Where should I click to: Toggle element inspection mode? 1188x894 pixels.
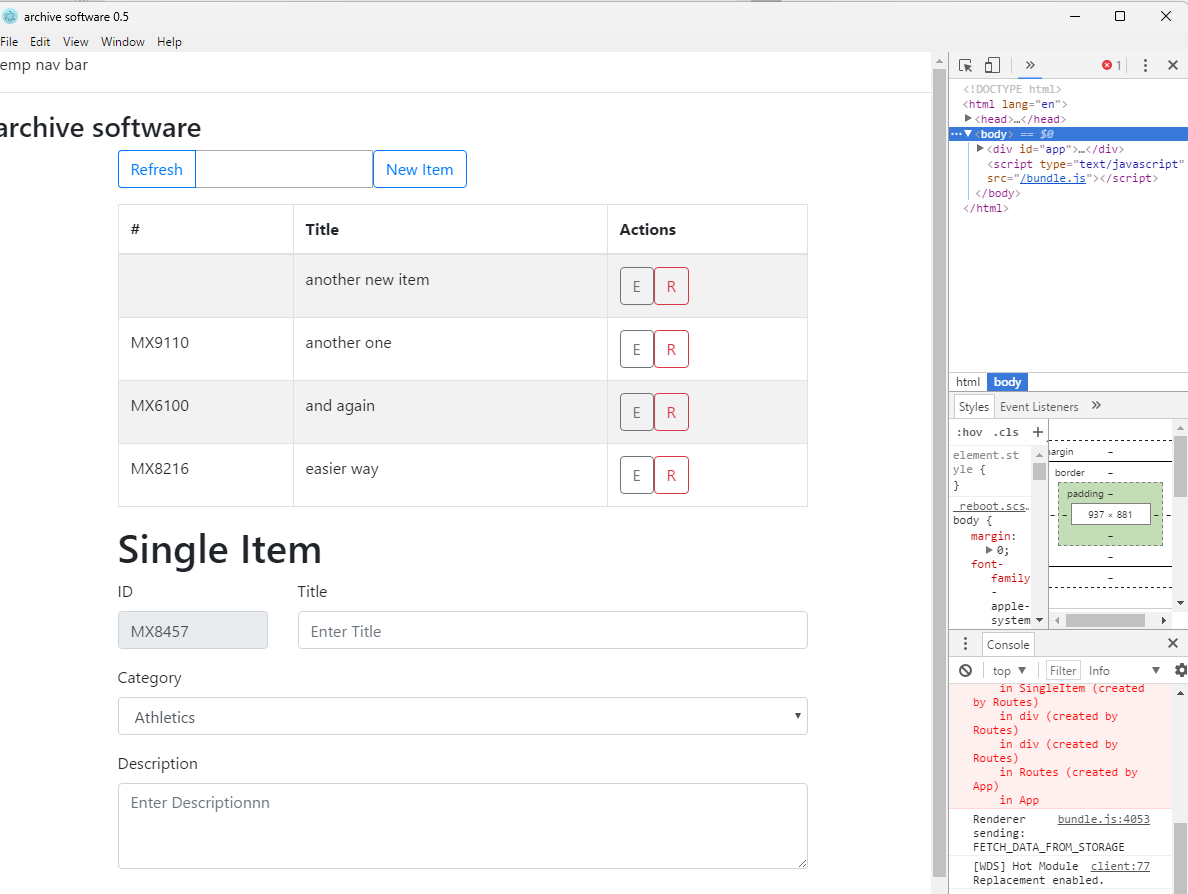[x=964, y=64]
